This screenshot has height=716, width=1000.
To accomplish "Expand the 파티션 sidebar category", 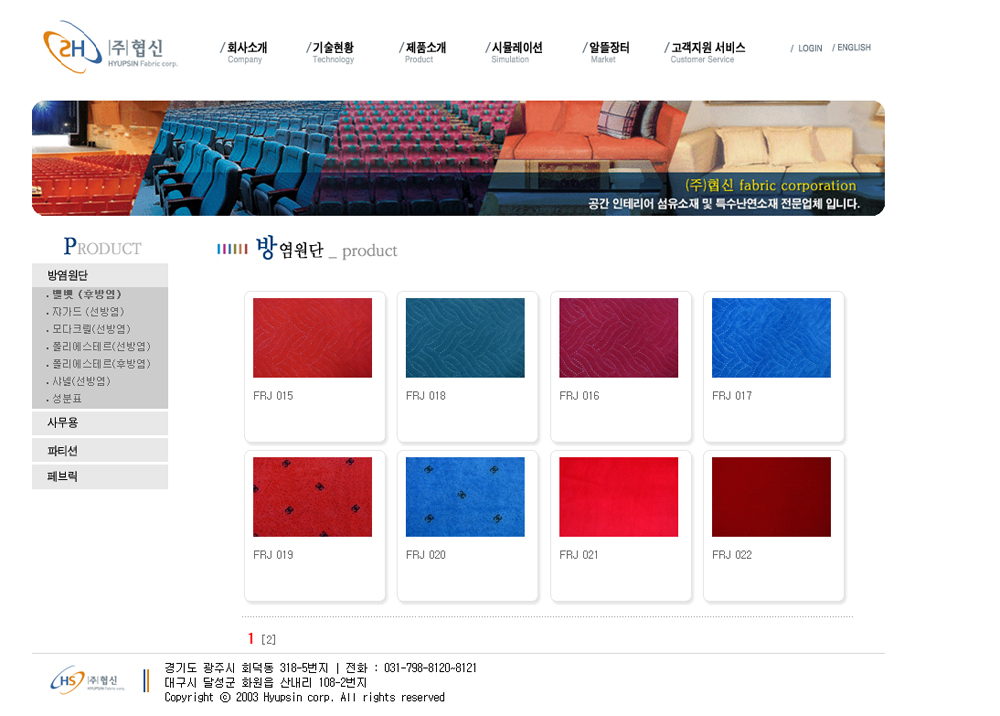I will 63,451.
